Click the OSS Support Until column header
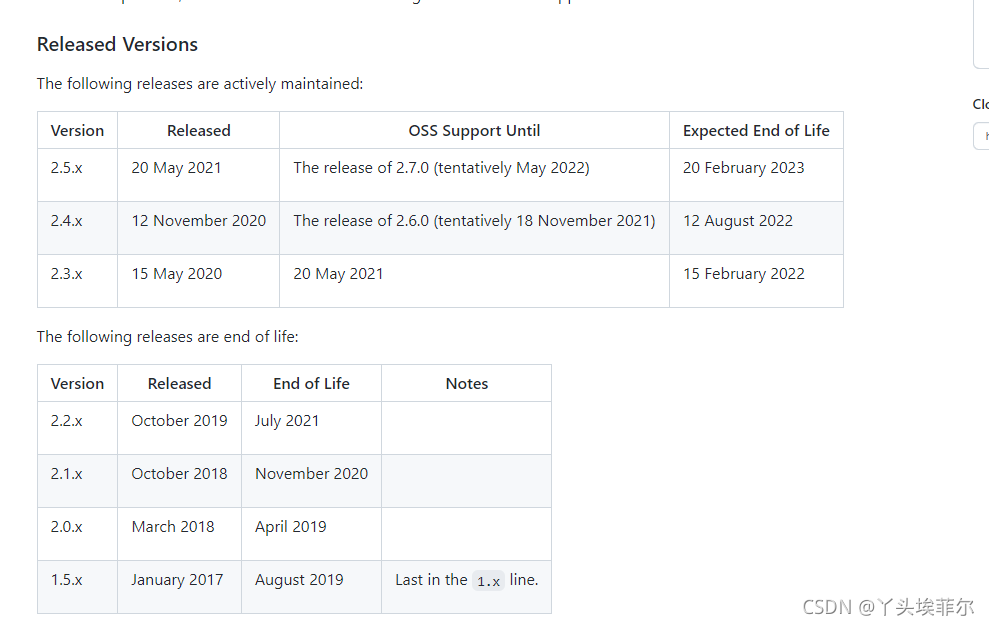This screenshot has width=989, height=625. 474,131
